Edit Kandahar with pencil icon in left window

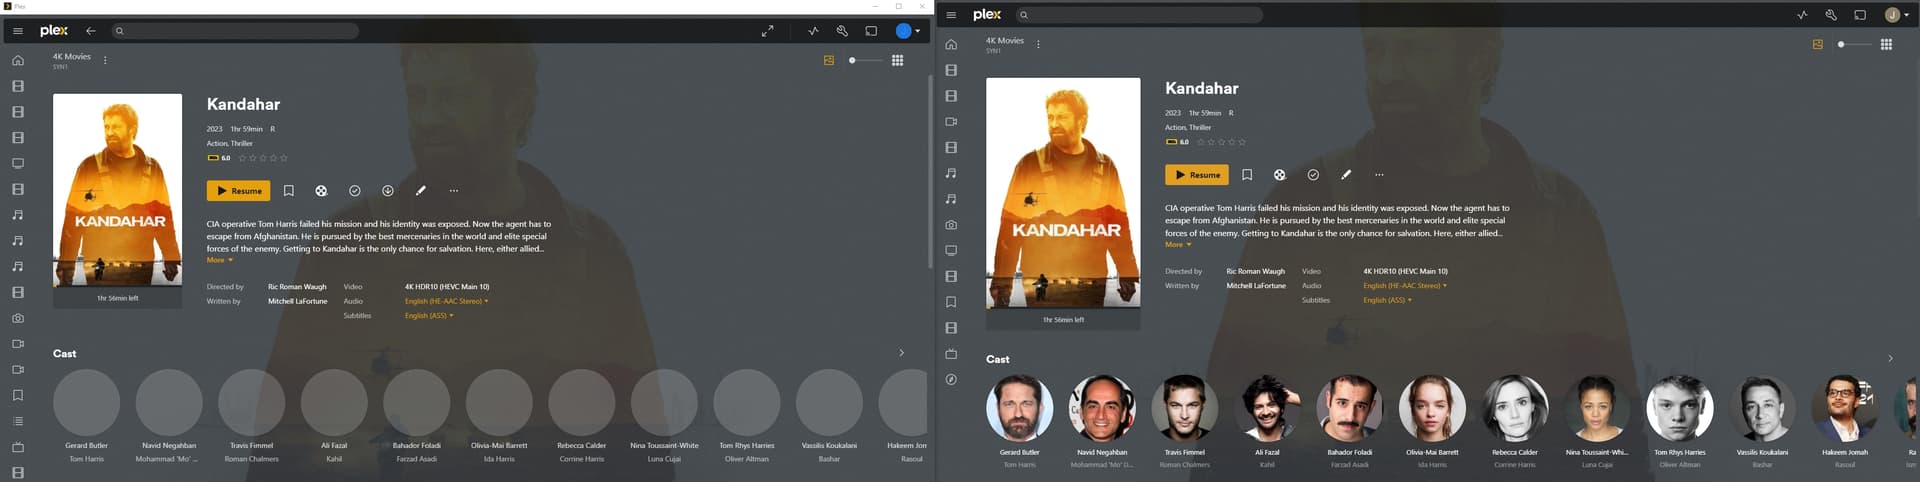point(420,190)
